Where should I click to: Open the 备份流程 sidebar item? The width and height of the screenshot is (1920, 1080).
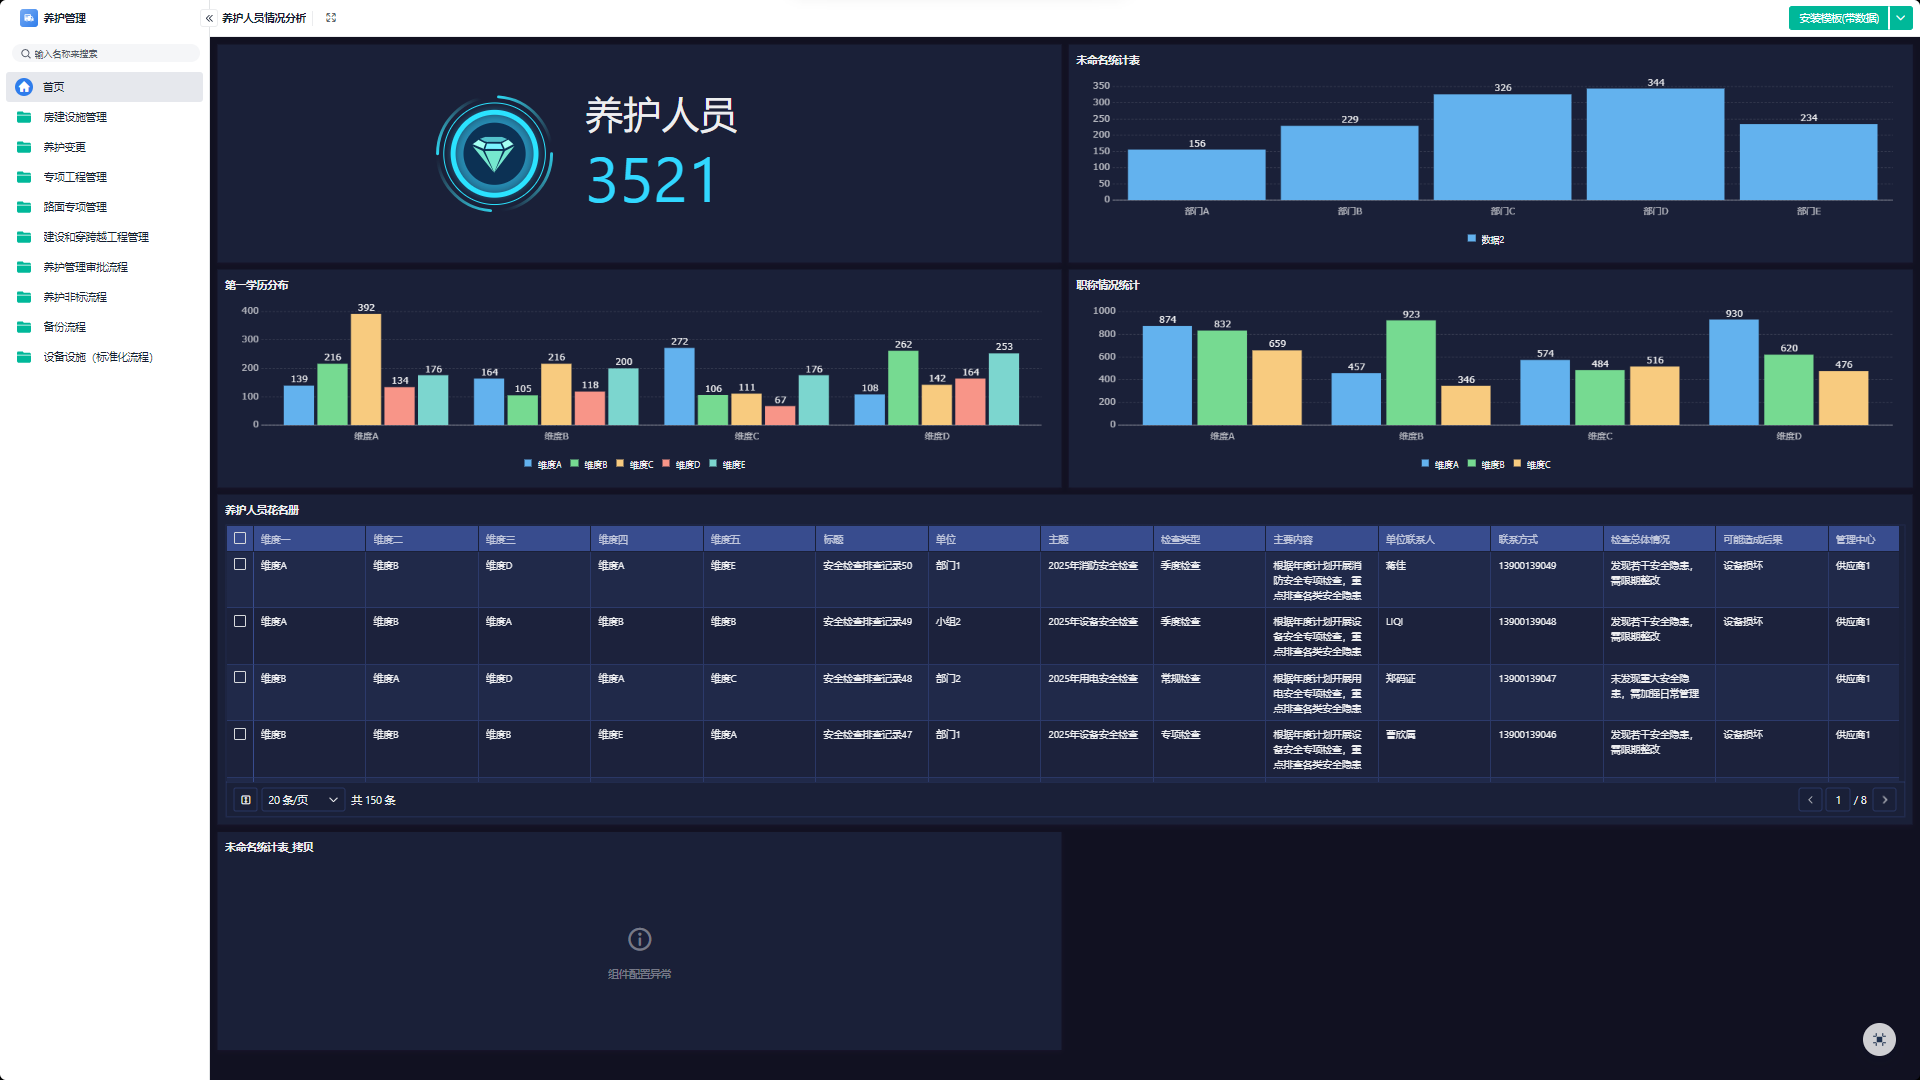[x=65, y=327]
